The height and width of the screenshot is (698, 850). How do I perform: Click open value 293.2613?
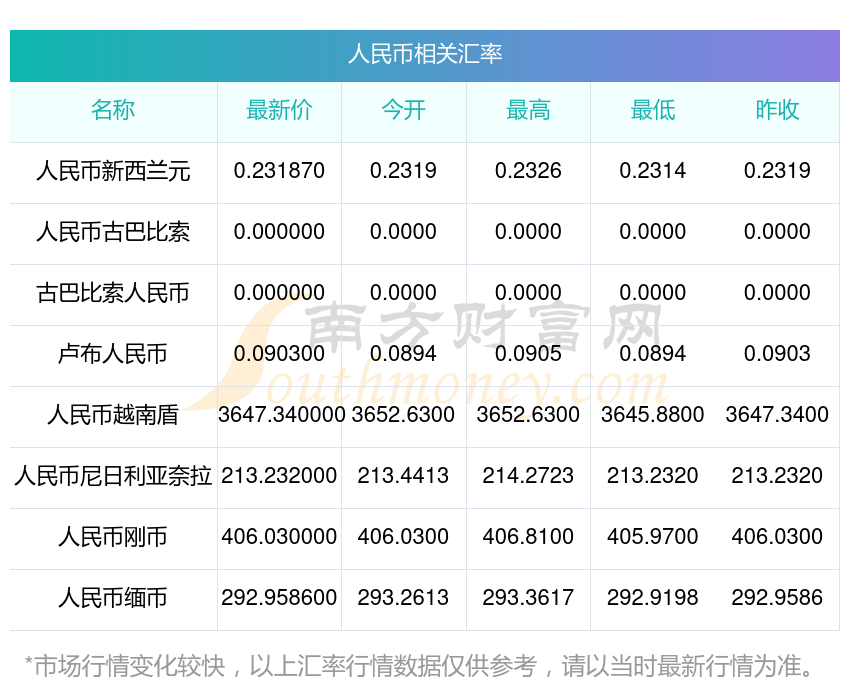click(x=403, y=597)
